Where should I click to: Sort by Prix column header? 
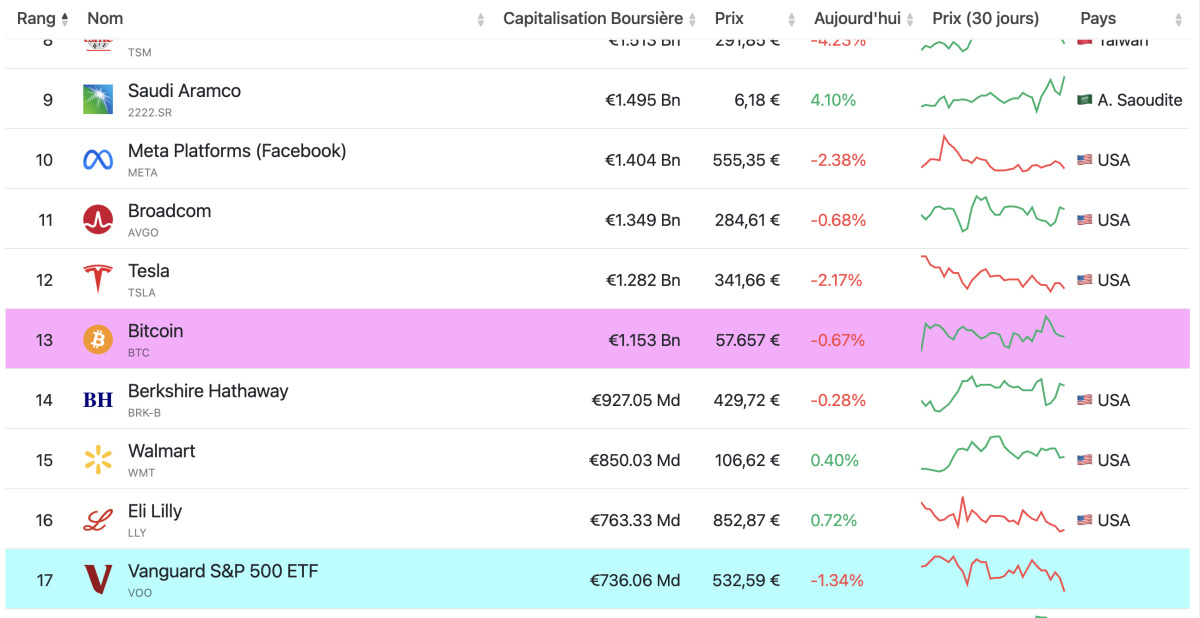pyautogui.click(x=755, y=18)
